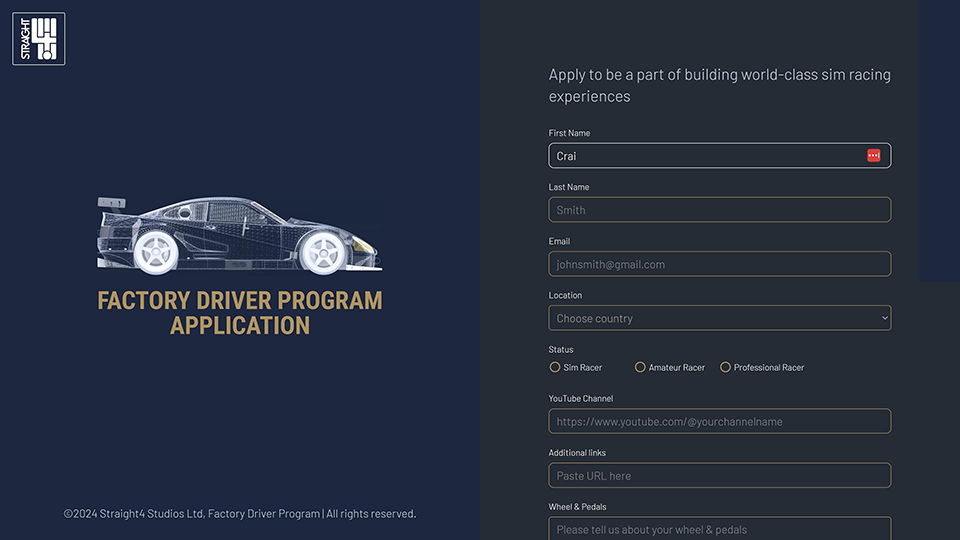The width and height of the screenshot is (960, 540).
Task: Click the Wheel & Pedals label
Action: (x=577, y=506)
